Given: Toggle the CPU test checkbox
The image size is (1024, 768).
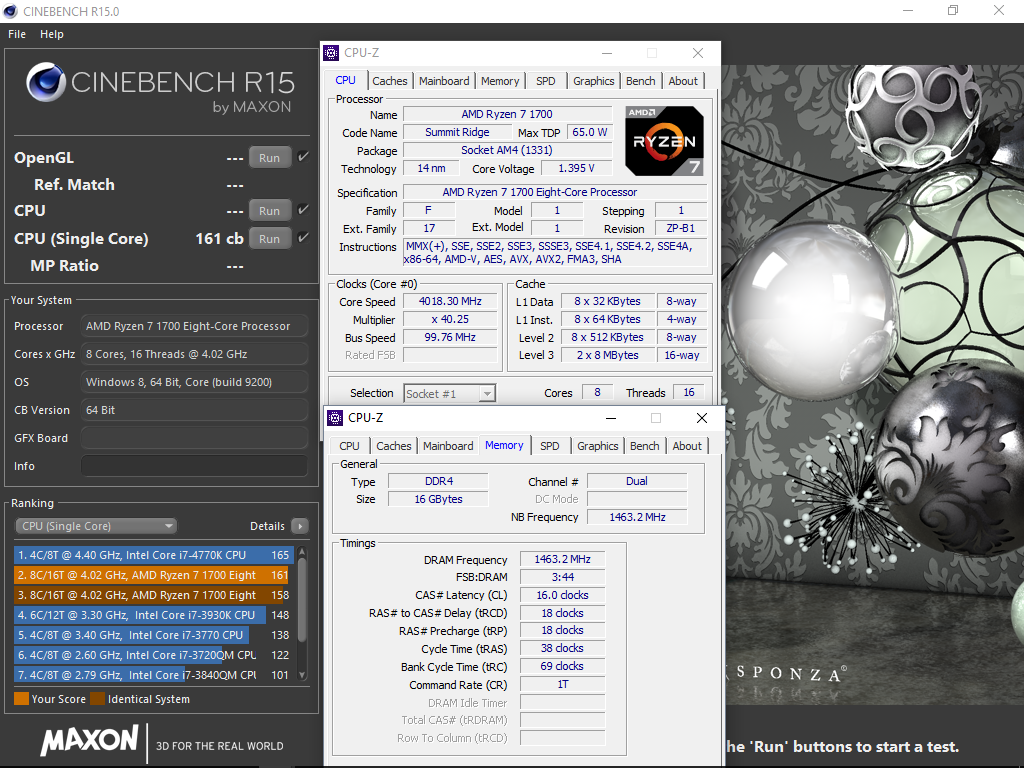Looking at the screenshot, I should click(303, 210).
